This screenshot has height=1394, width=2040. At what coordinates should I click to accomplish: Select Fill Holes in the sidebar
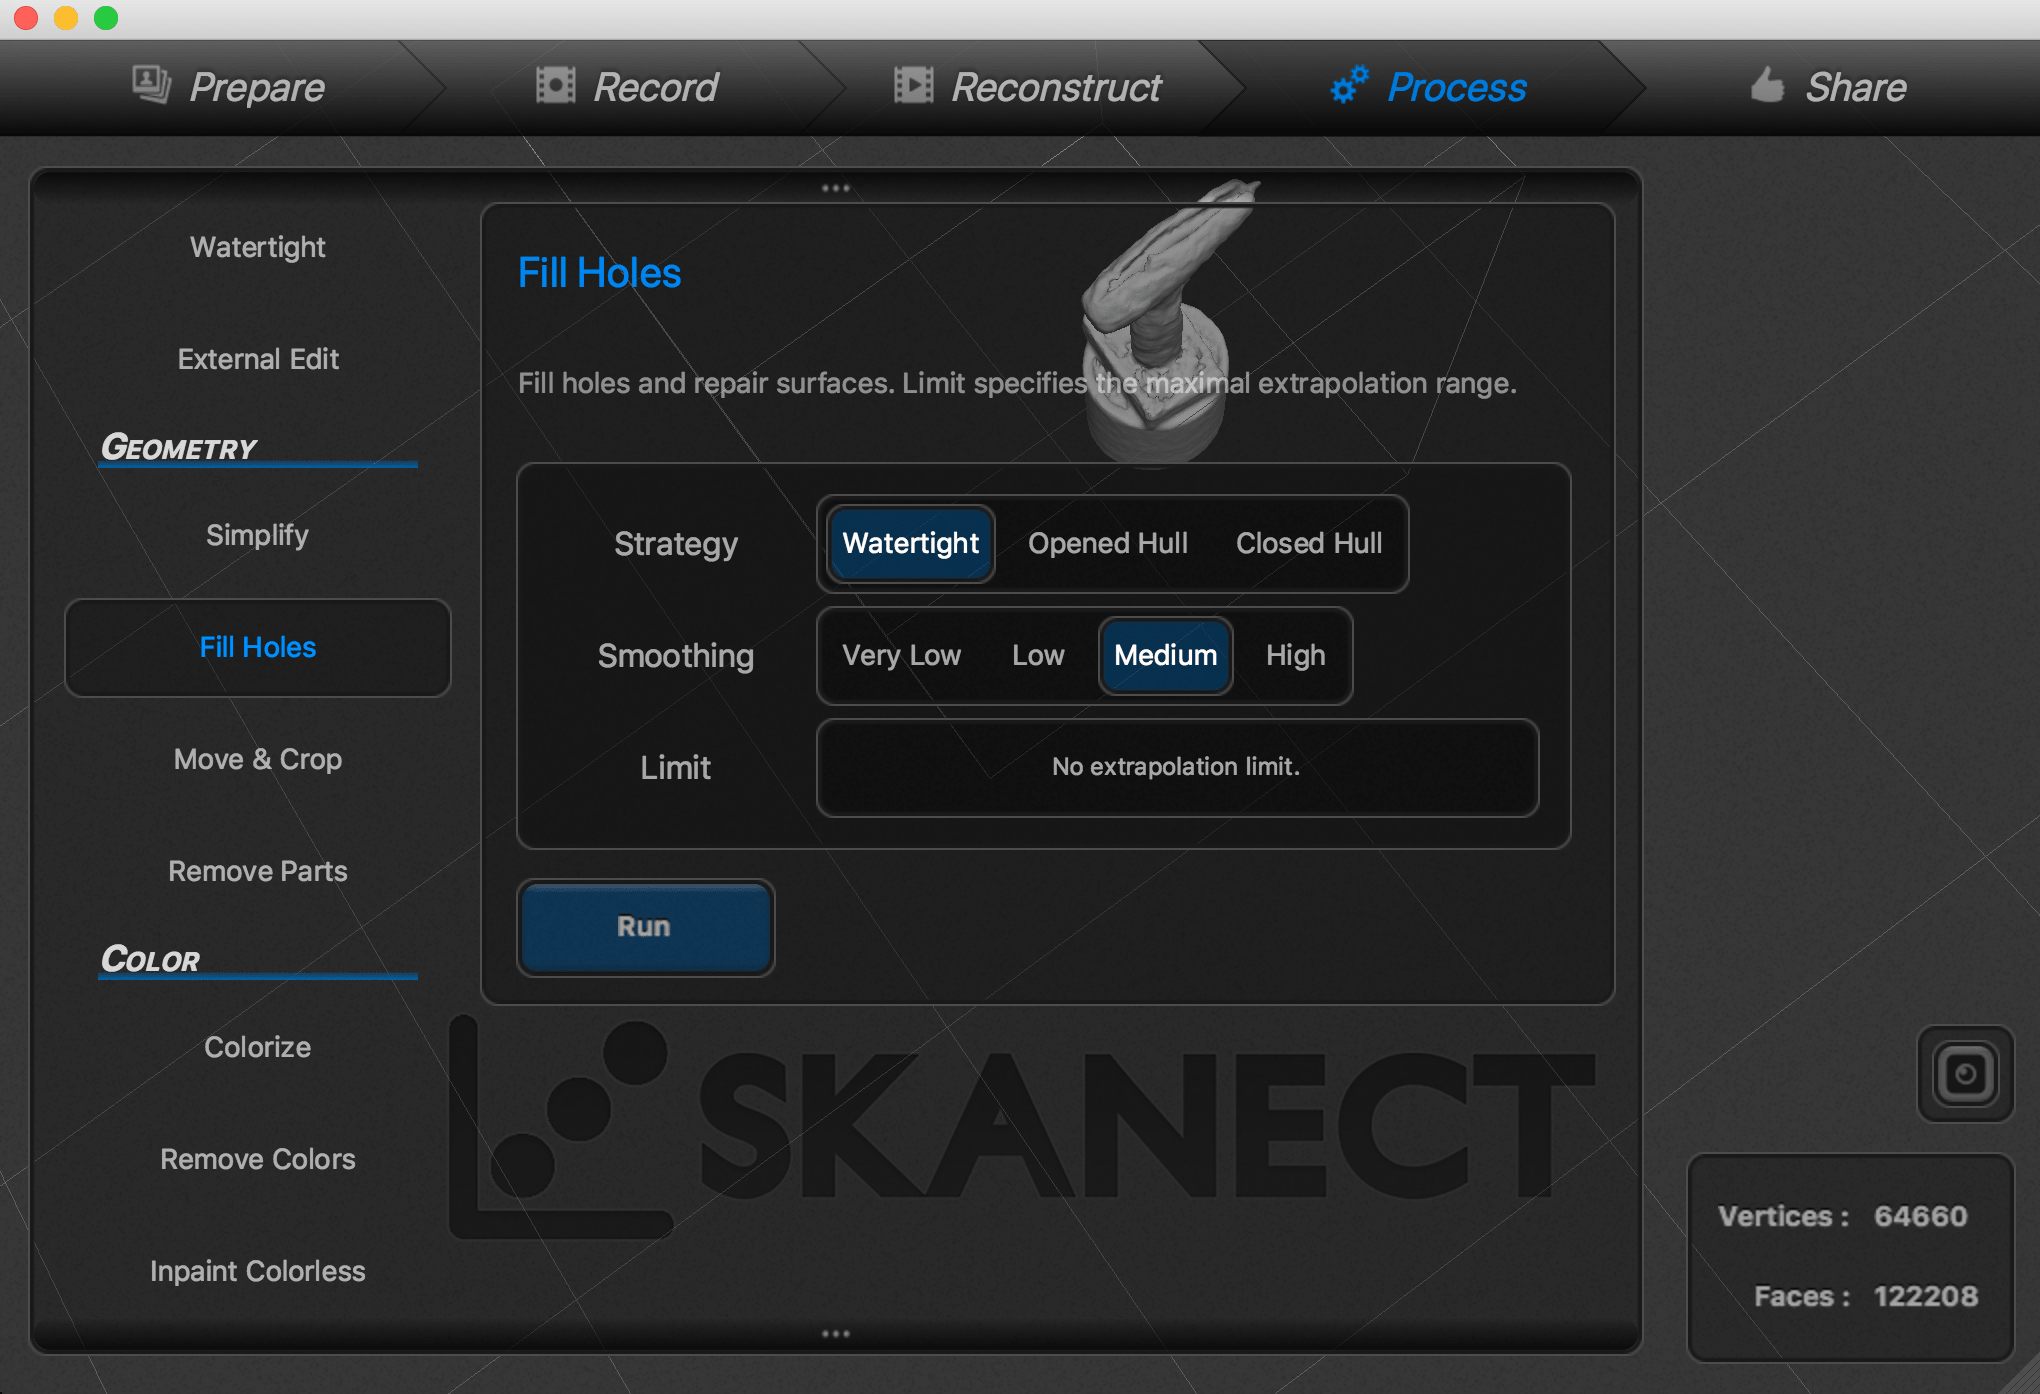pos(258,647)
